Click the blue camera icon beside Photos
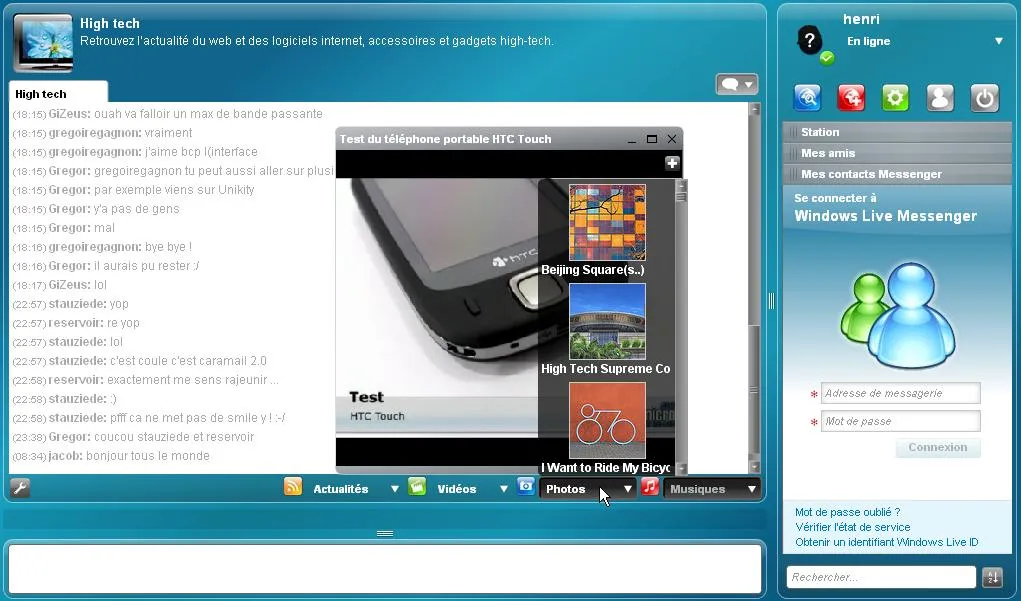This screenshot has height=601, width=1021. coord(526,486)
